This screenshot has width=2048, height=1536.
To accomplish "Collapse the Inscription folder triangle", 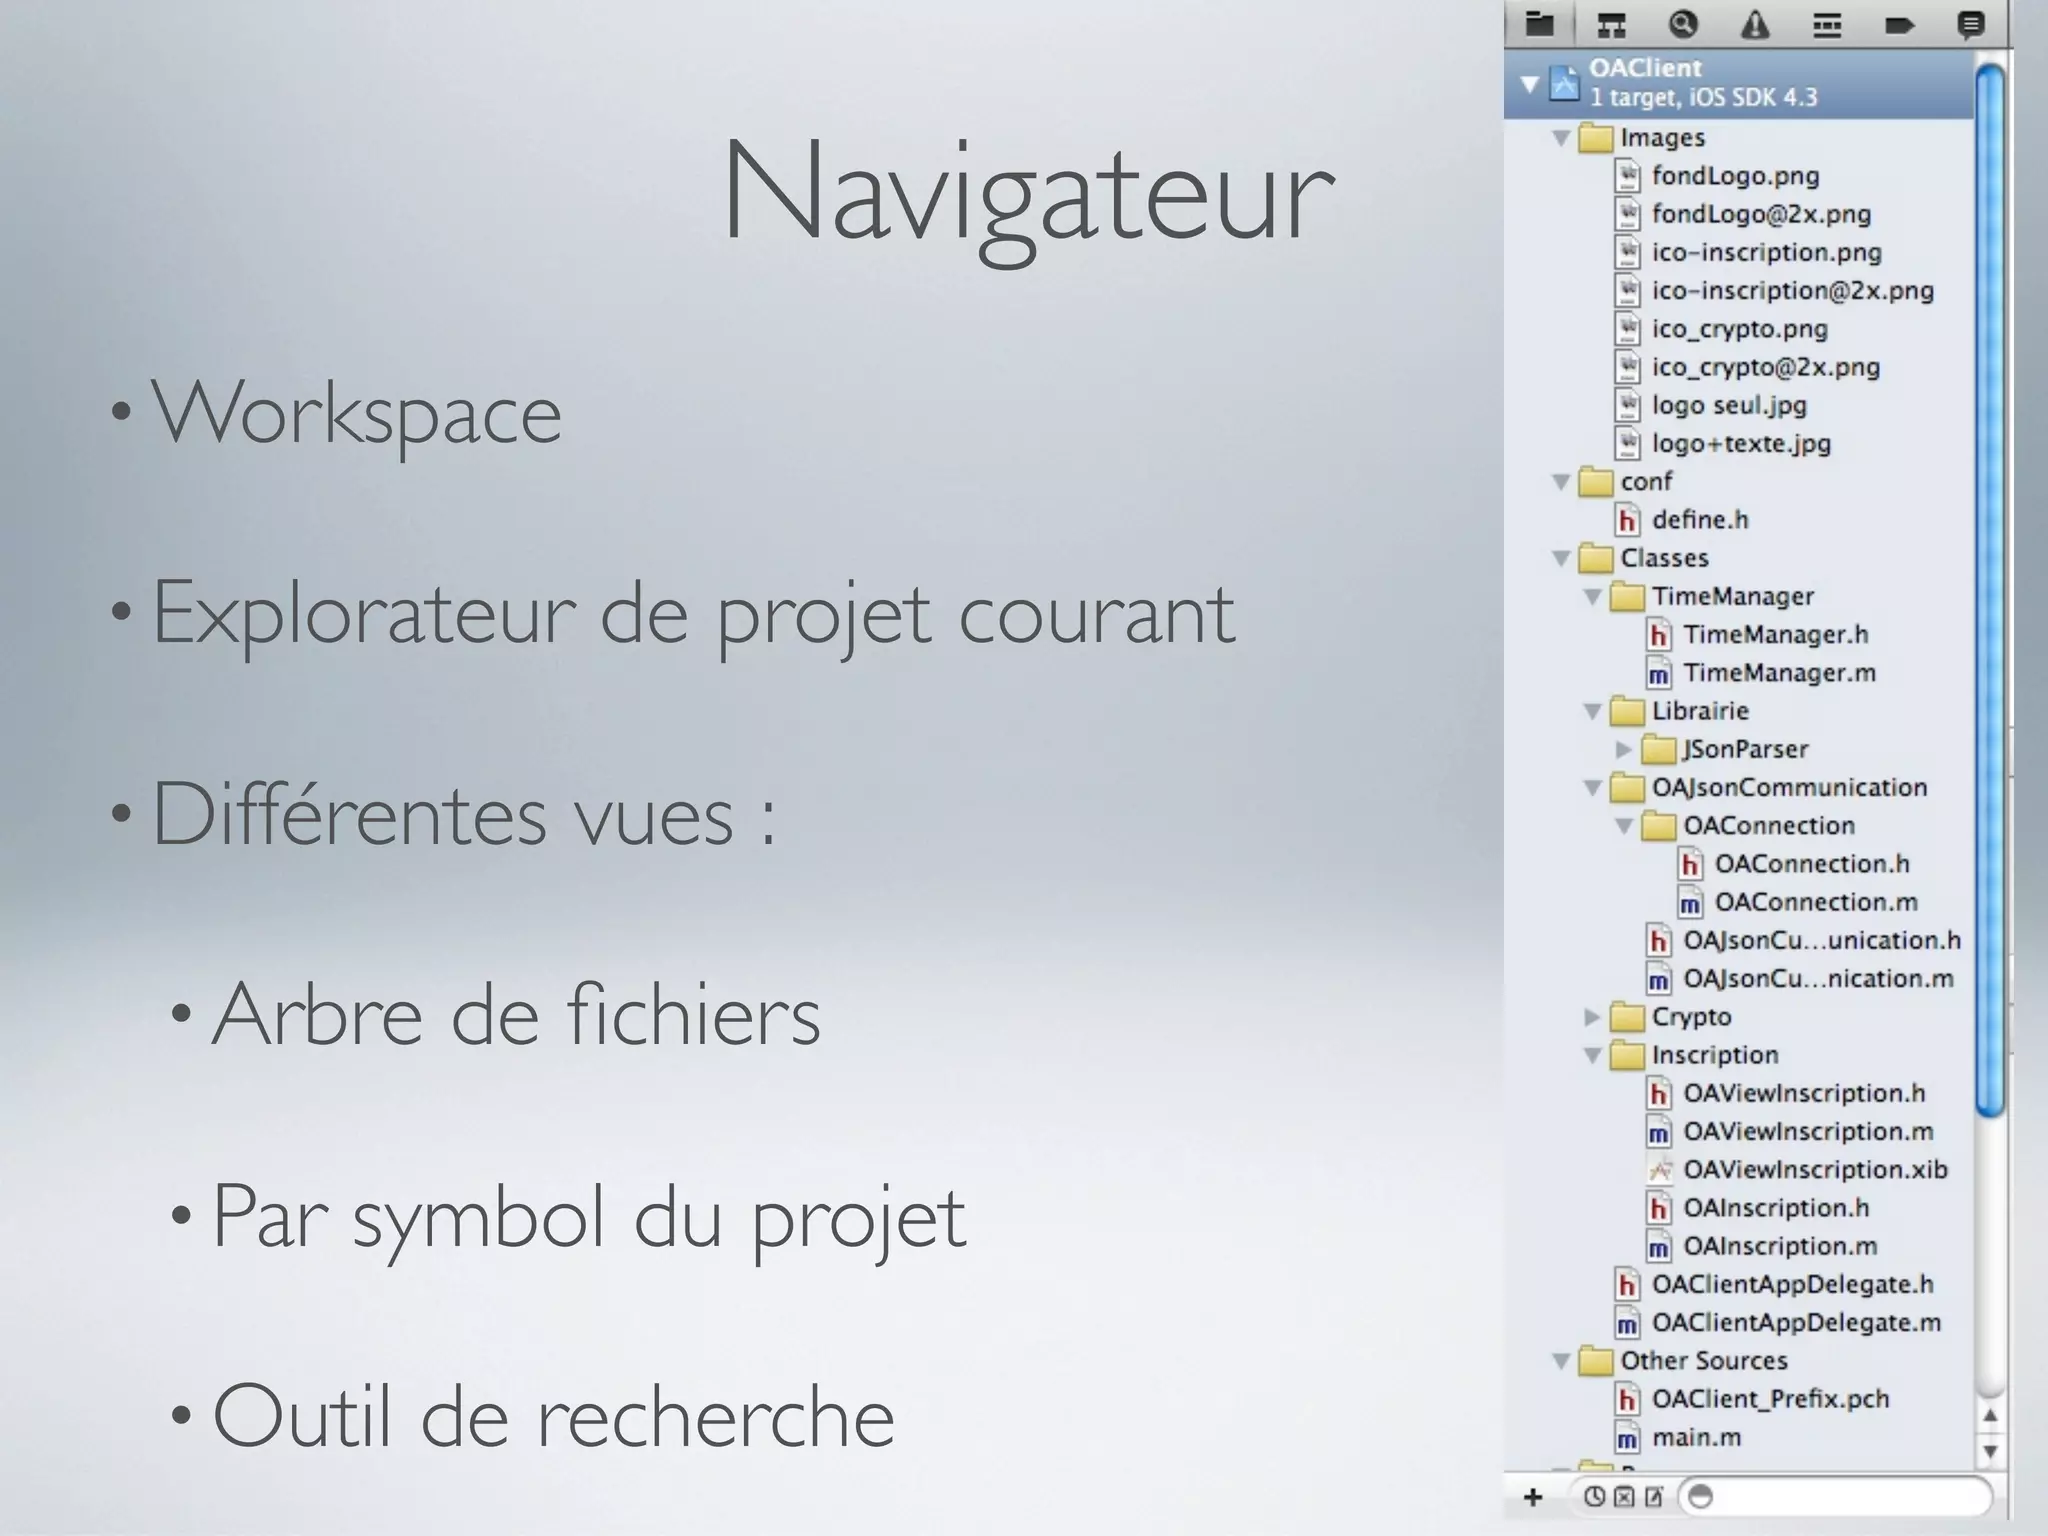I will tap(1592, 1055).
